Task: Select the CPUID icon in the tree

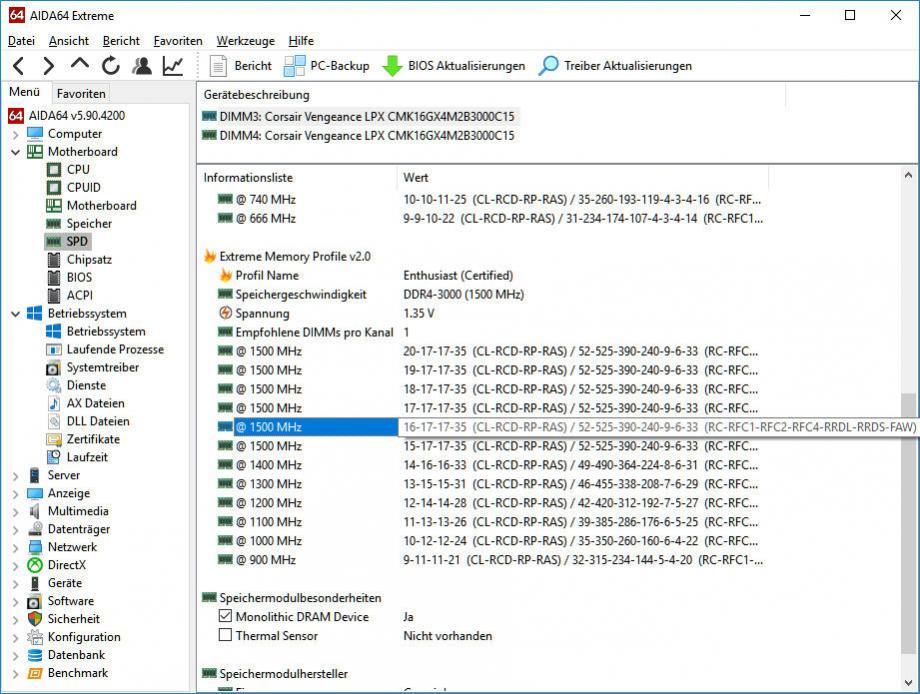Action: click(x=54, y=188)
